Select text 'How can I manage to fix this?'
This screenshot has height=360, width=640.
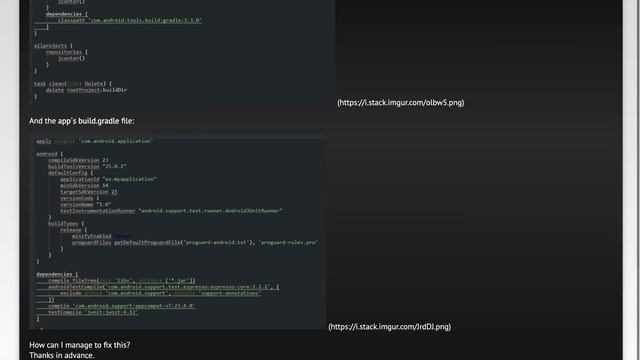[x=80, y=345]
